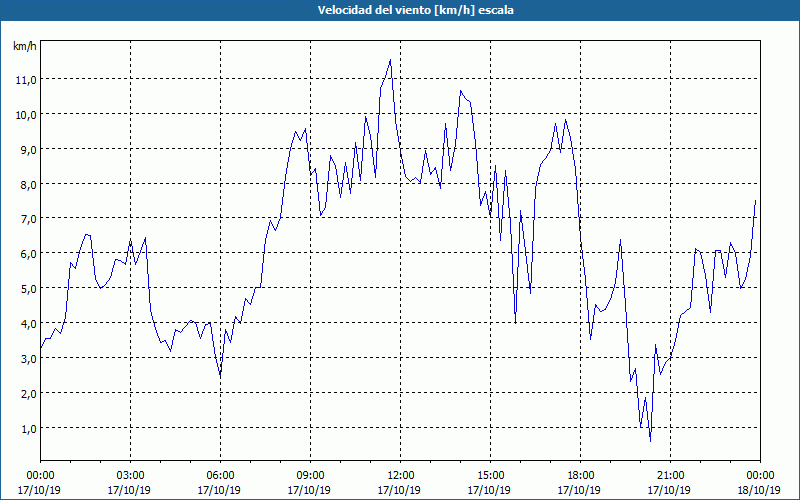Image resolution: width=800 pixels, height=500 pixels.
Task: Select the 1,0 y-axis value
Action: click(x=28, y=429)
